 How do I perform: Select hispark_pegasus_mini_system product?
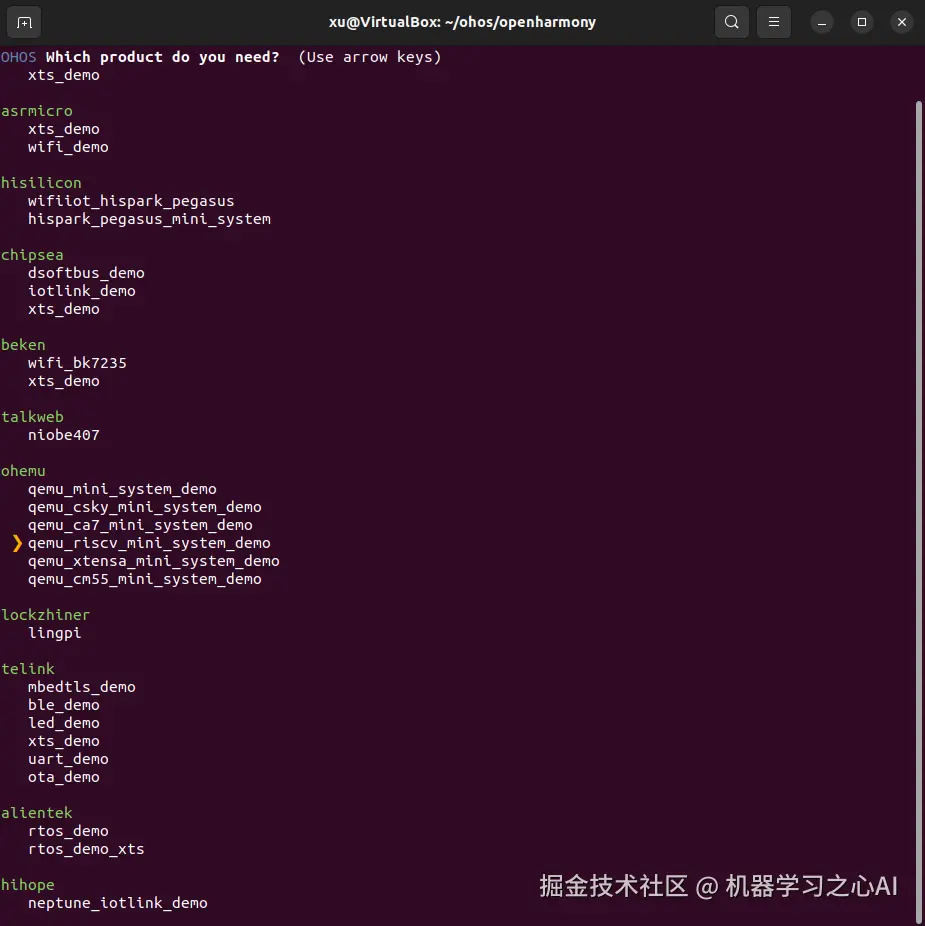[149, 219]
